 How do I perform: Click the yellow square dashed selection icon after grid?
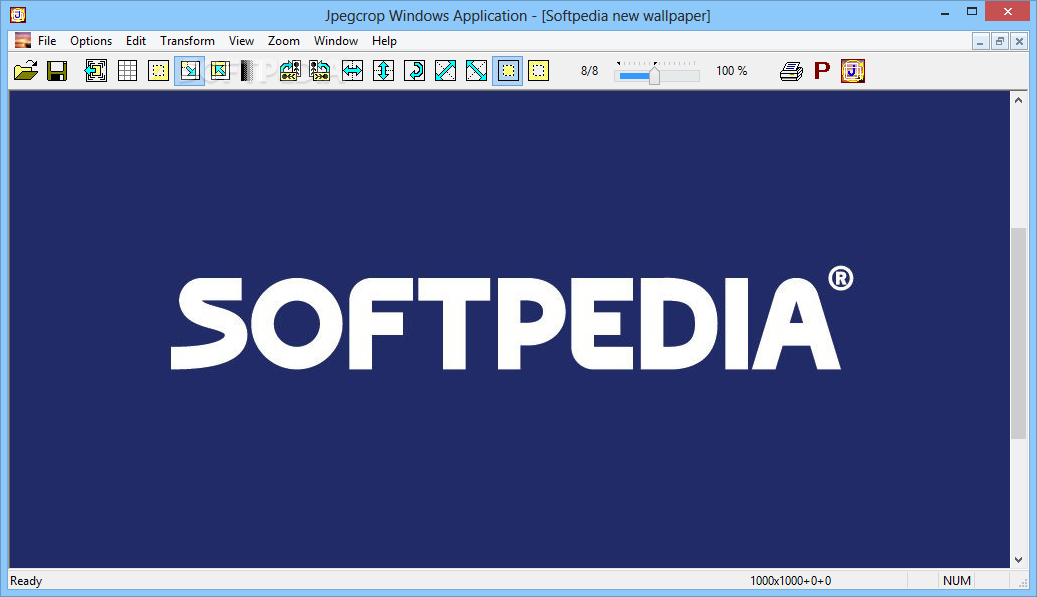(158, 71)
